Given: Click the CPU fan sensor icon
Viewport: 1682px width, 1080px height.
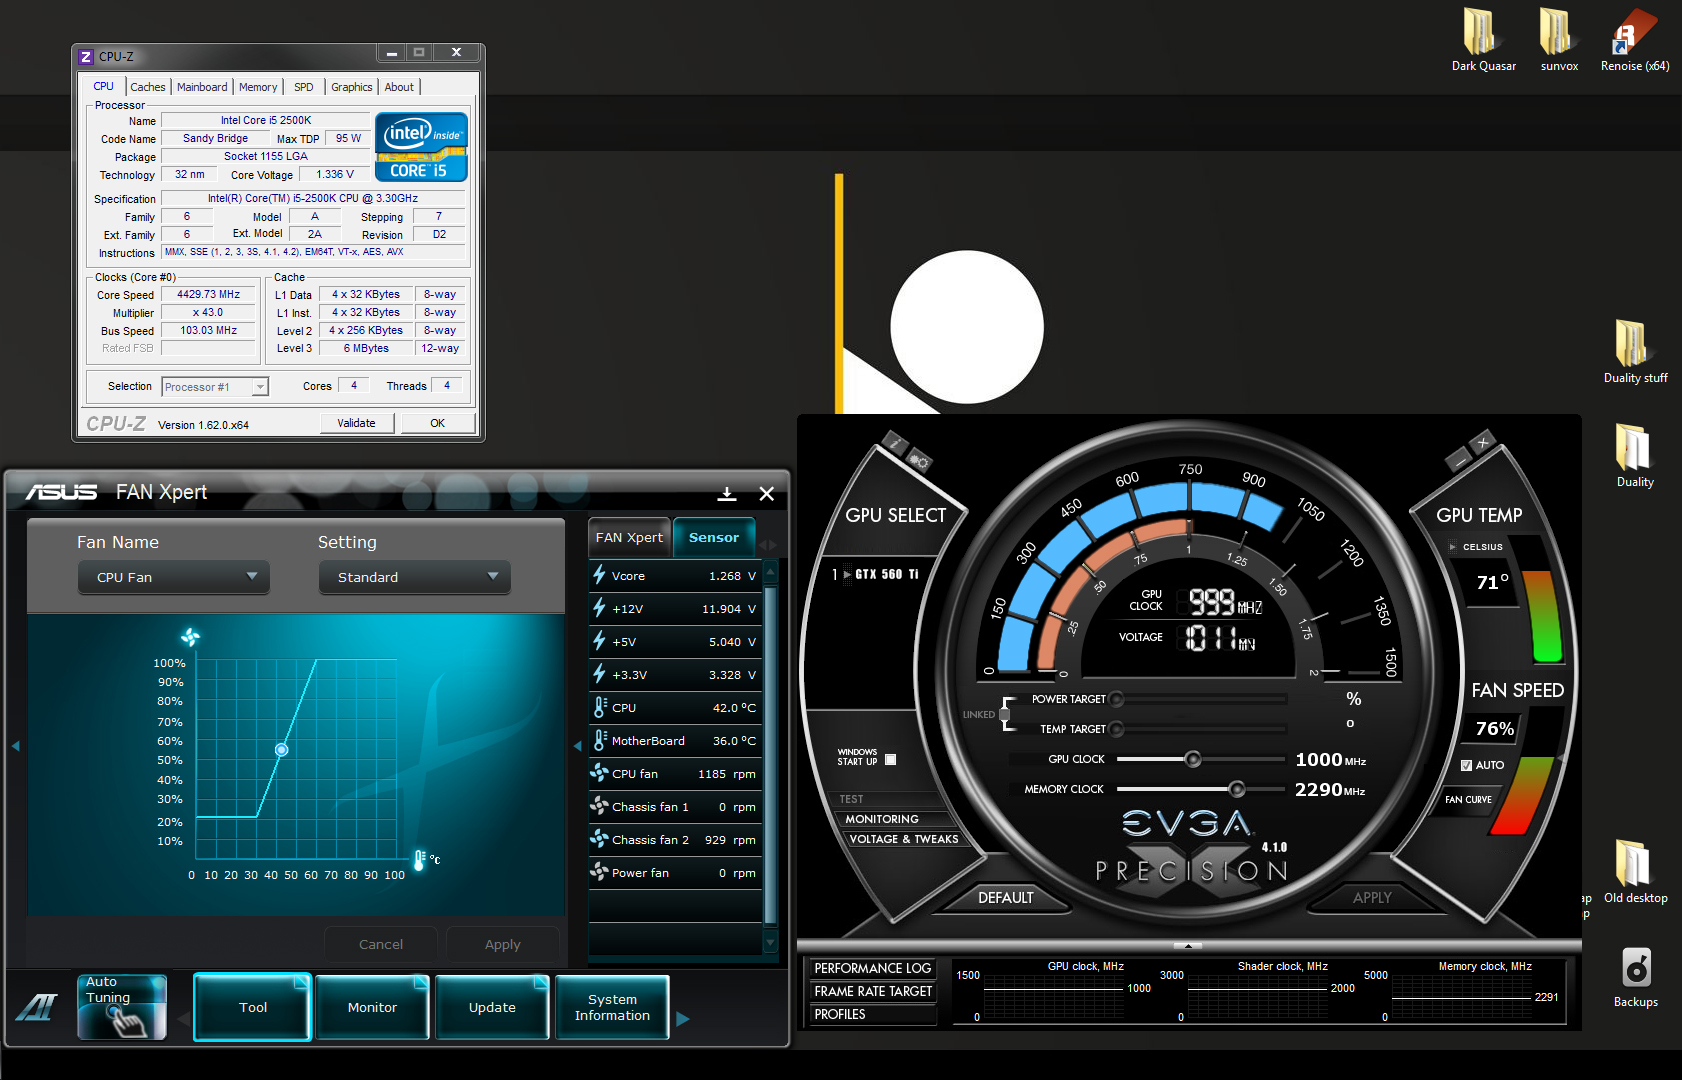Looking at the screenshot, I should (x=599, y=773).
